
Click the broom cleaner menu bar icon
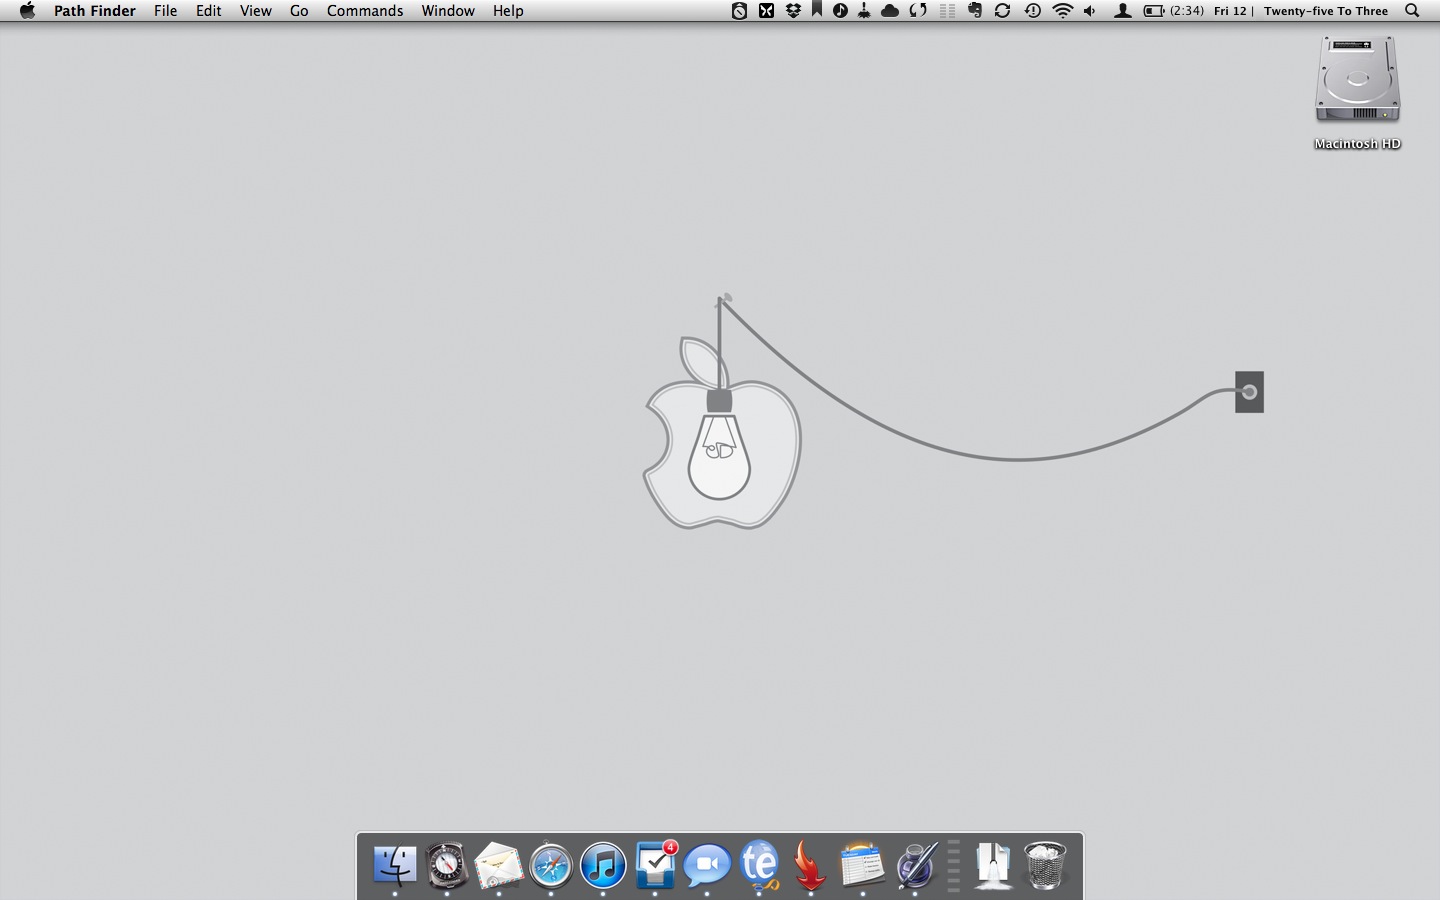[864, 11]
